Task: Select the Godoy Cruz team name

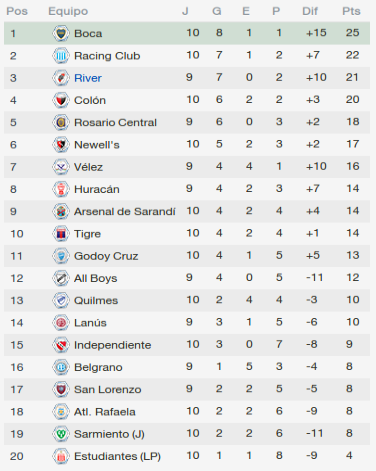Action: click(106, 256)
